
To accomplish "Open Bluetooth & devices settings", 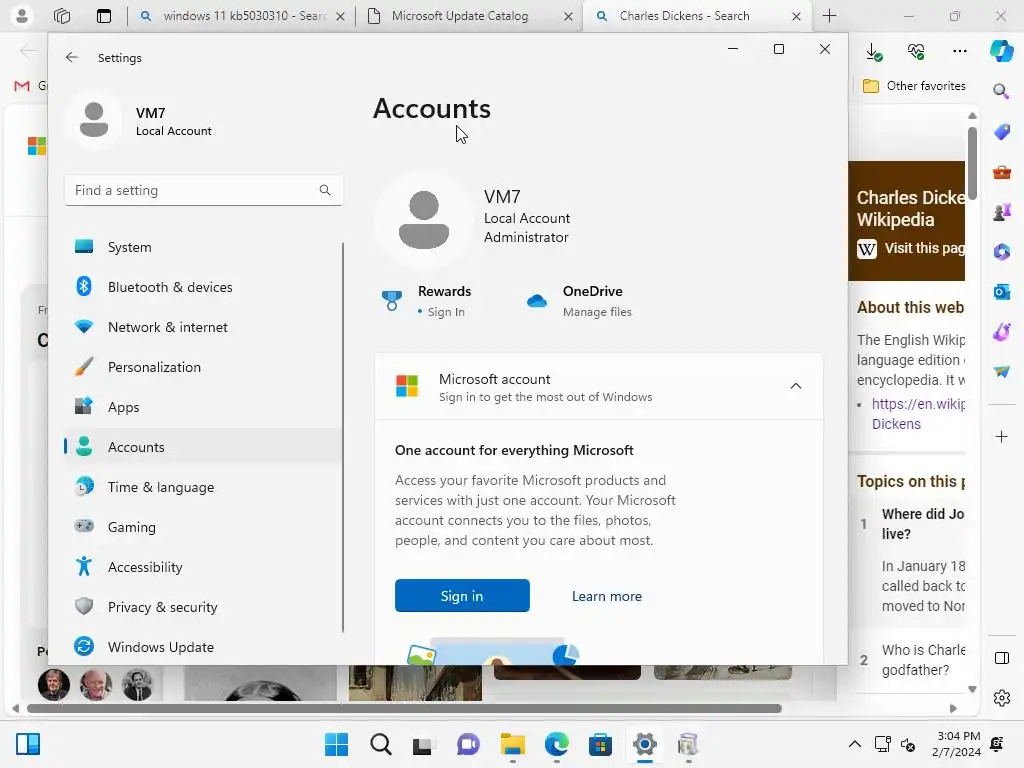I will pyautogui.click(x=203, y=287).
